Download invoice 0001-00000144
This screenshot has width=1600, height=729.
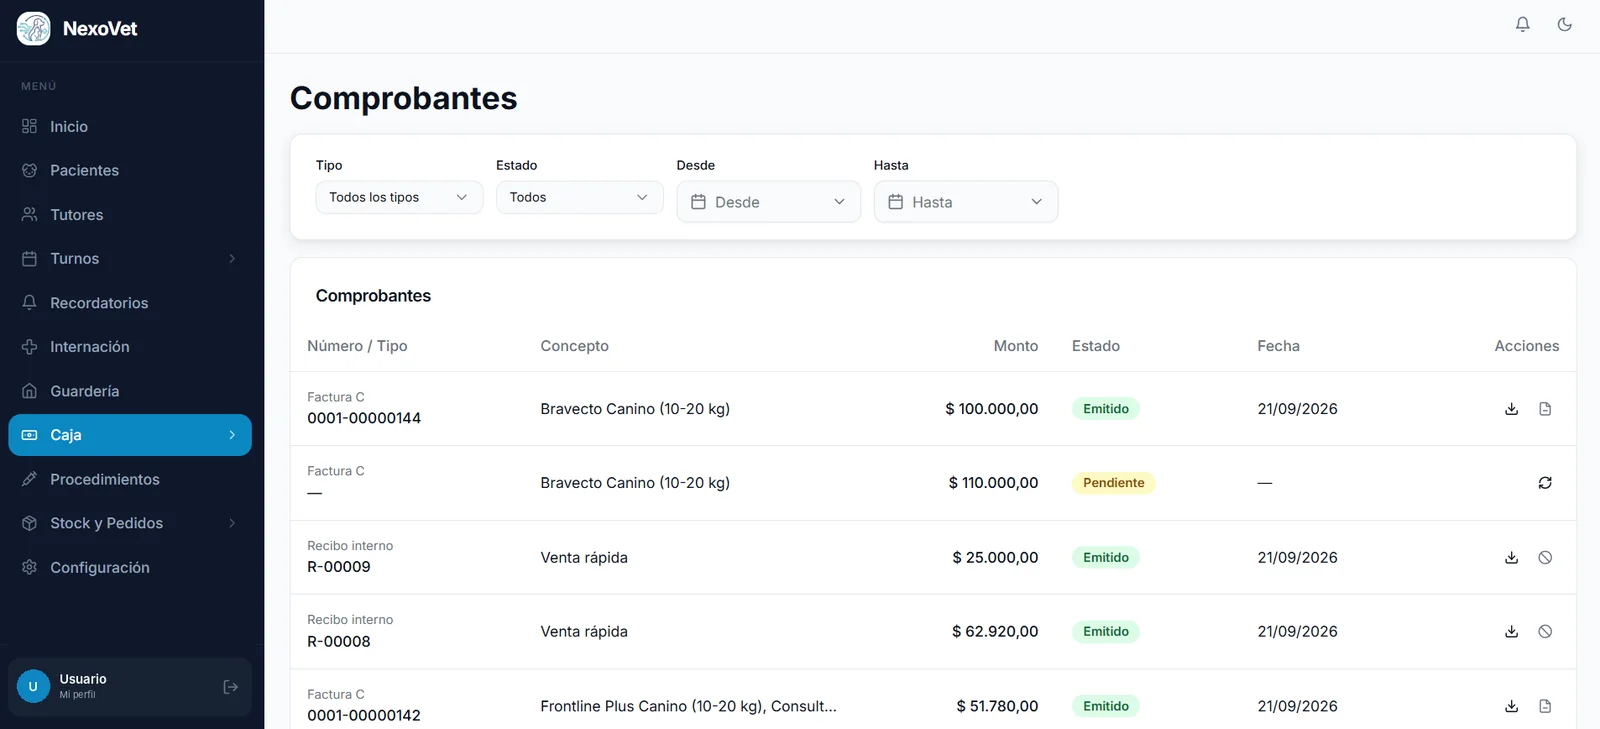click(1511, 409)
